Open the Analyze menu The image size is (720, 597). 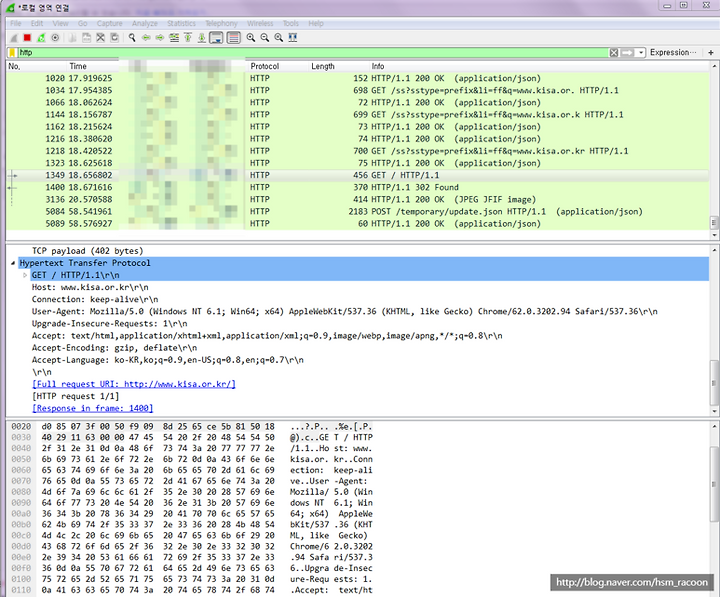(145, 23)
